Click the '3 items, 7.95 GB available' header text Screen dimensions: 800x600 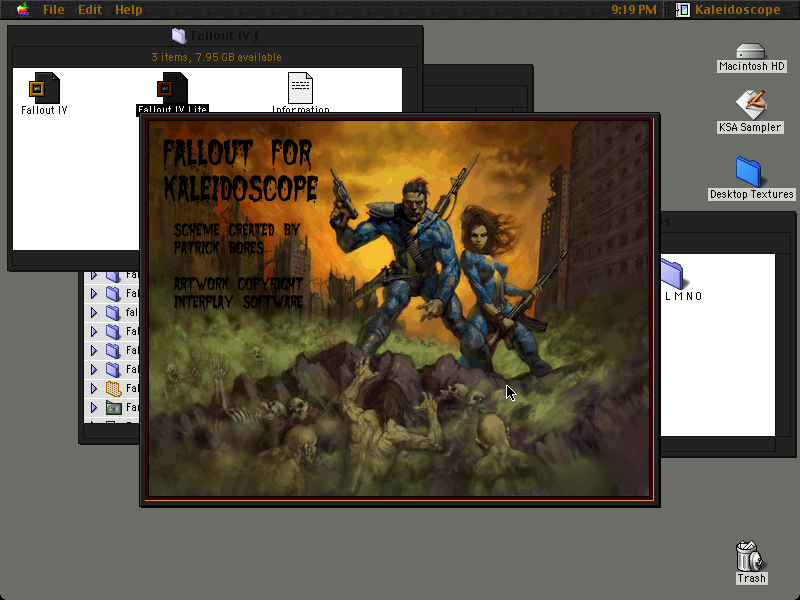click(216, 57)
